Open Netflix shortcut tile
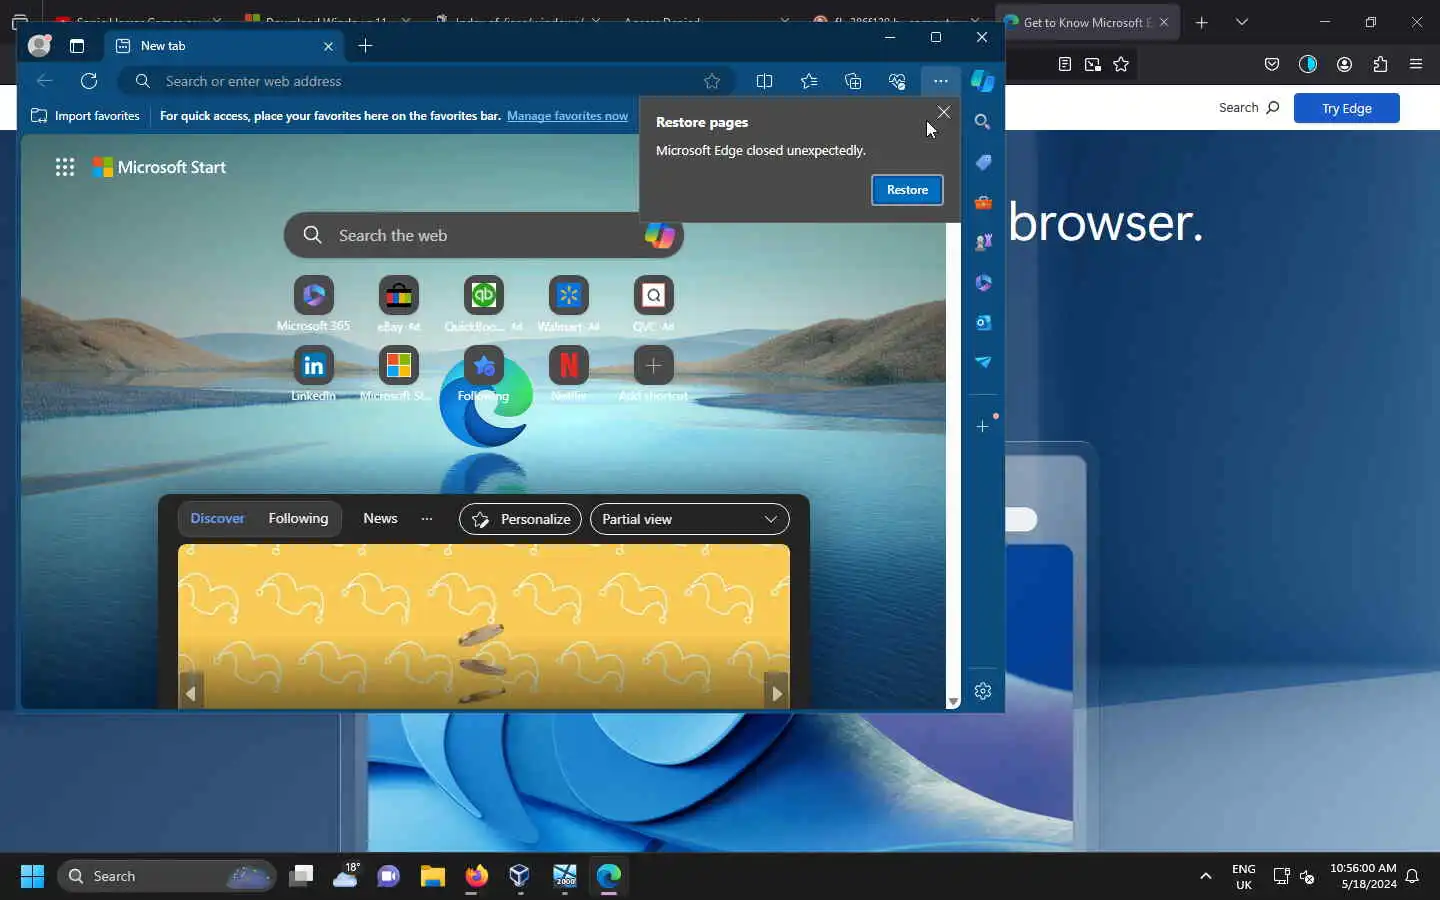This screenshot has width=1440, height=900. click(568, 366)
